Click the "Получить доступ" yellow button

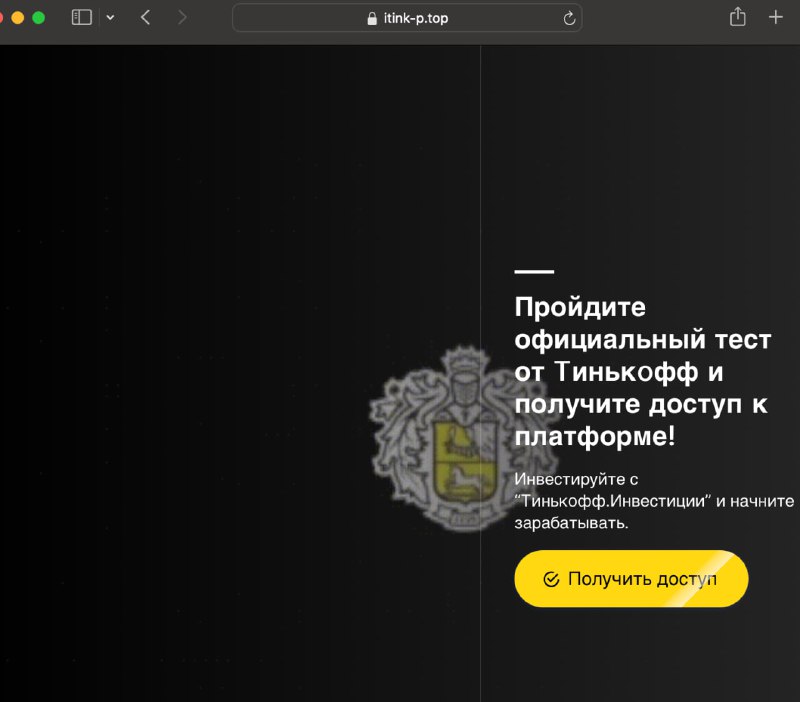click(631, 579)
